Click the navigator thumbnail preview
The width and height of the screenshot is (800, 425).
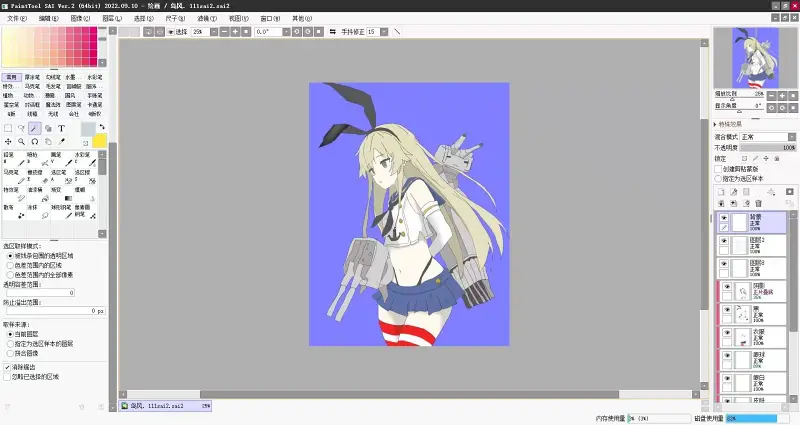(x=755, y=58)
